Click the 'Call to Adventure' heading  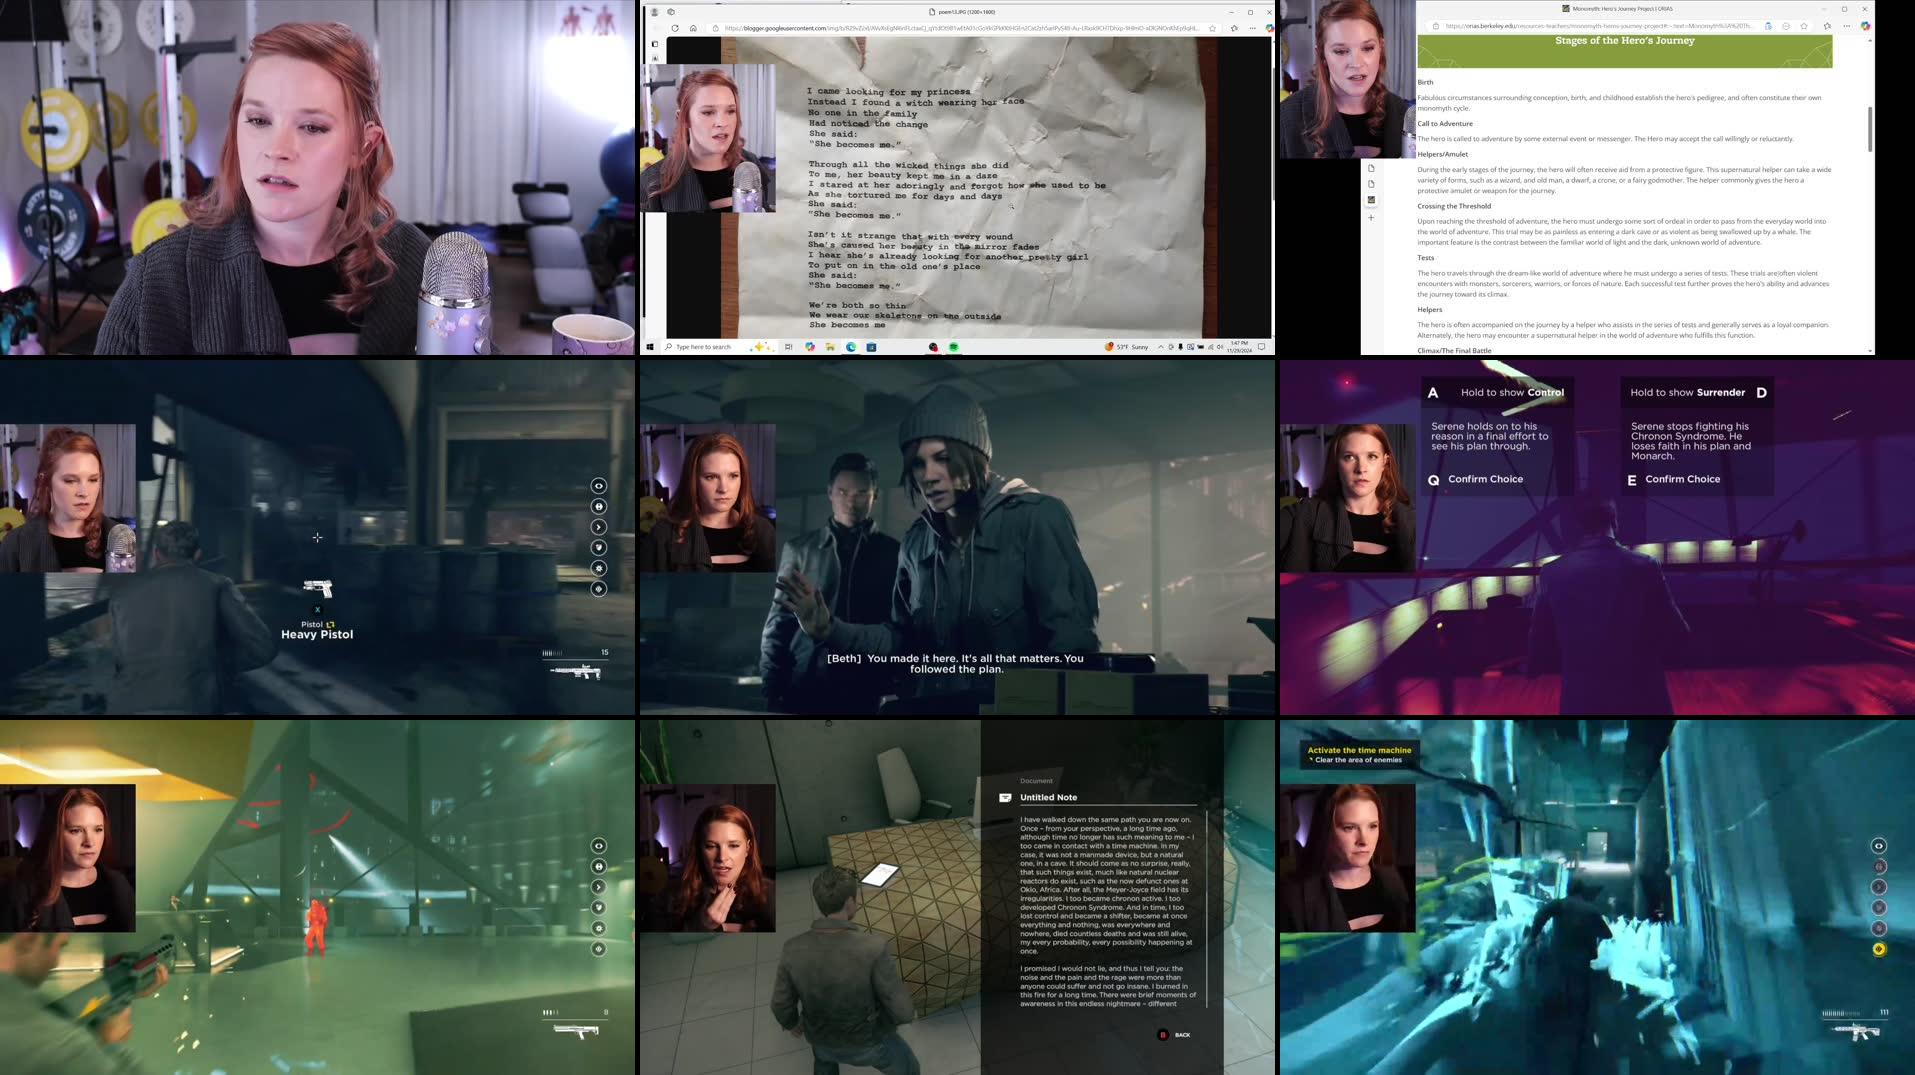click(x=1444, y=124)
